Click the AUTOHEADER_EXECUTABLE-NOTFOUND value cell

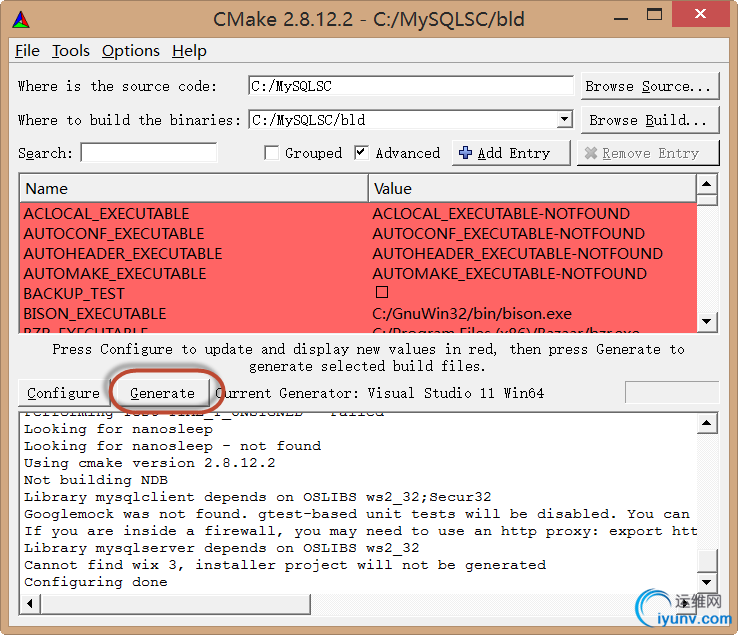(517, 254)
